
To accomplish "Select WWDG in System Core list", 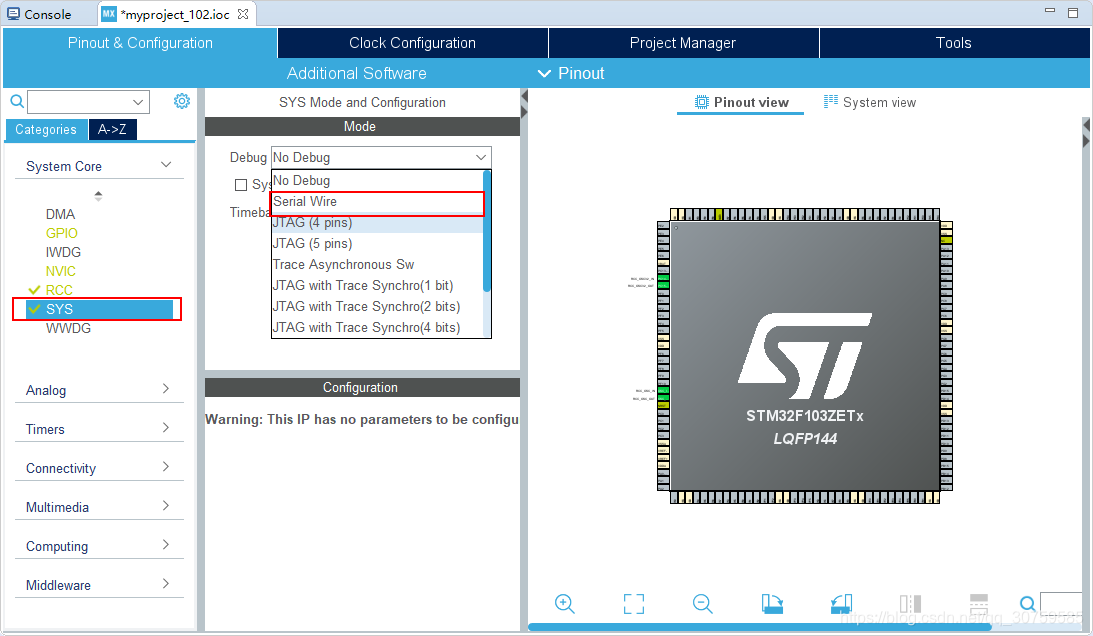I will (x=68, y=328).
